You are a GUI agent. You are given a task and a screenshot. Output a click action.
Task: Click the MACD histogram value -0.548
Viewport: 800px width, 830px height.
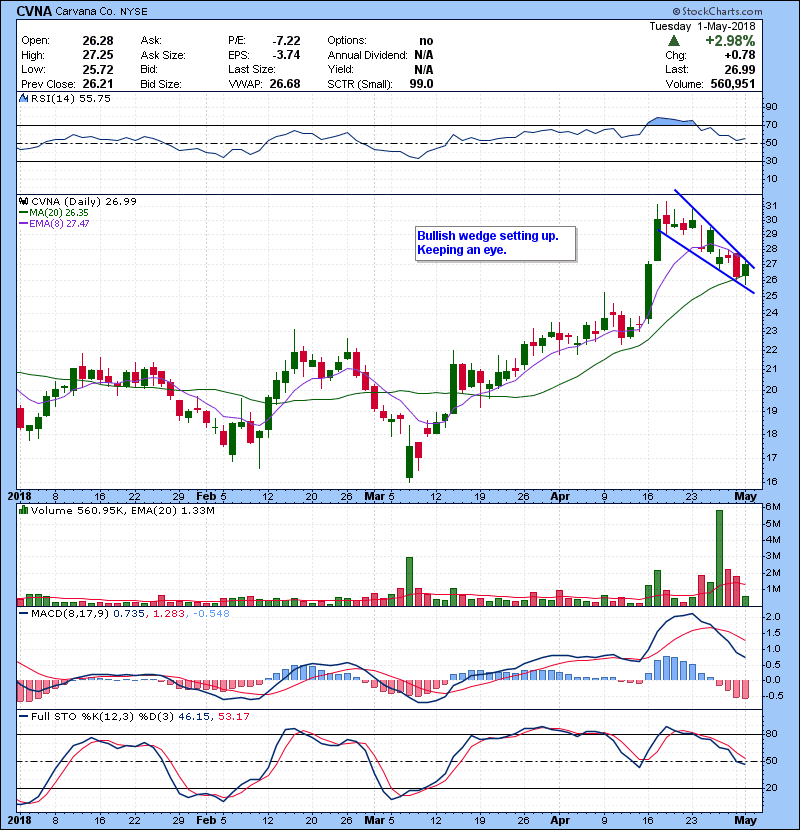coord(211,614)
